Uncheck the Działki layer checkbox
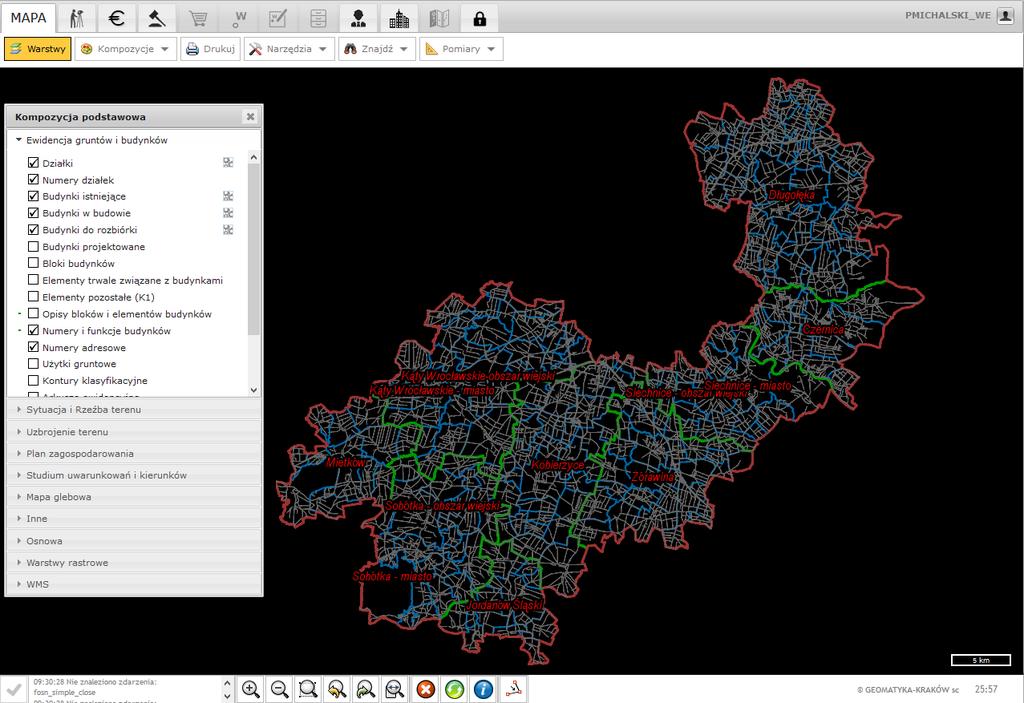The height and width of the screenshot is (703, 1024). pyautogui.click(x=33, y=163)
